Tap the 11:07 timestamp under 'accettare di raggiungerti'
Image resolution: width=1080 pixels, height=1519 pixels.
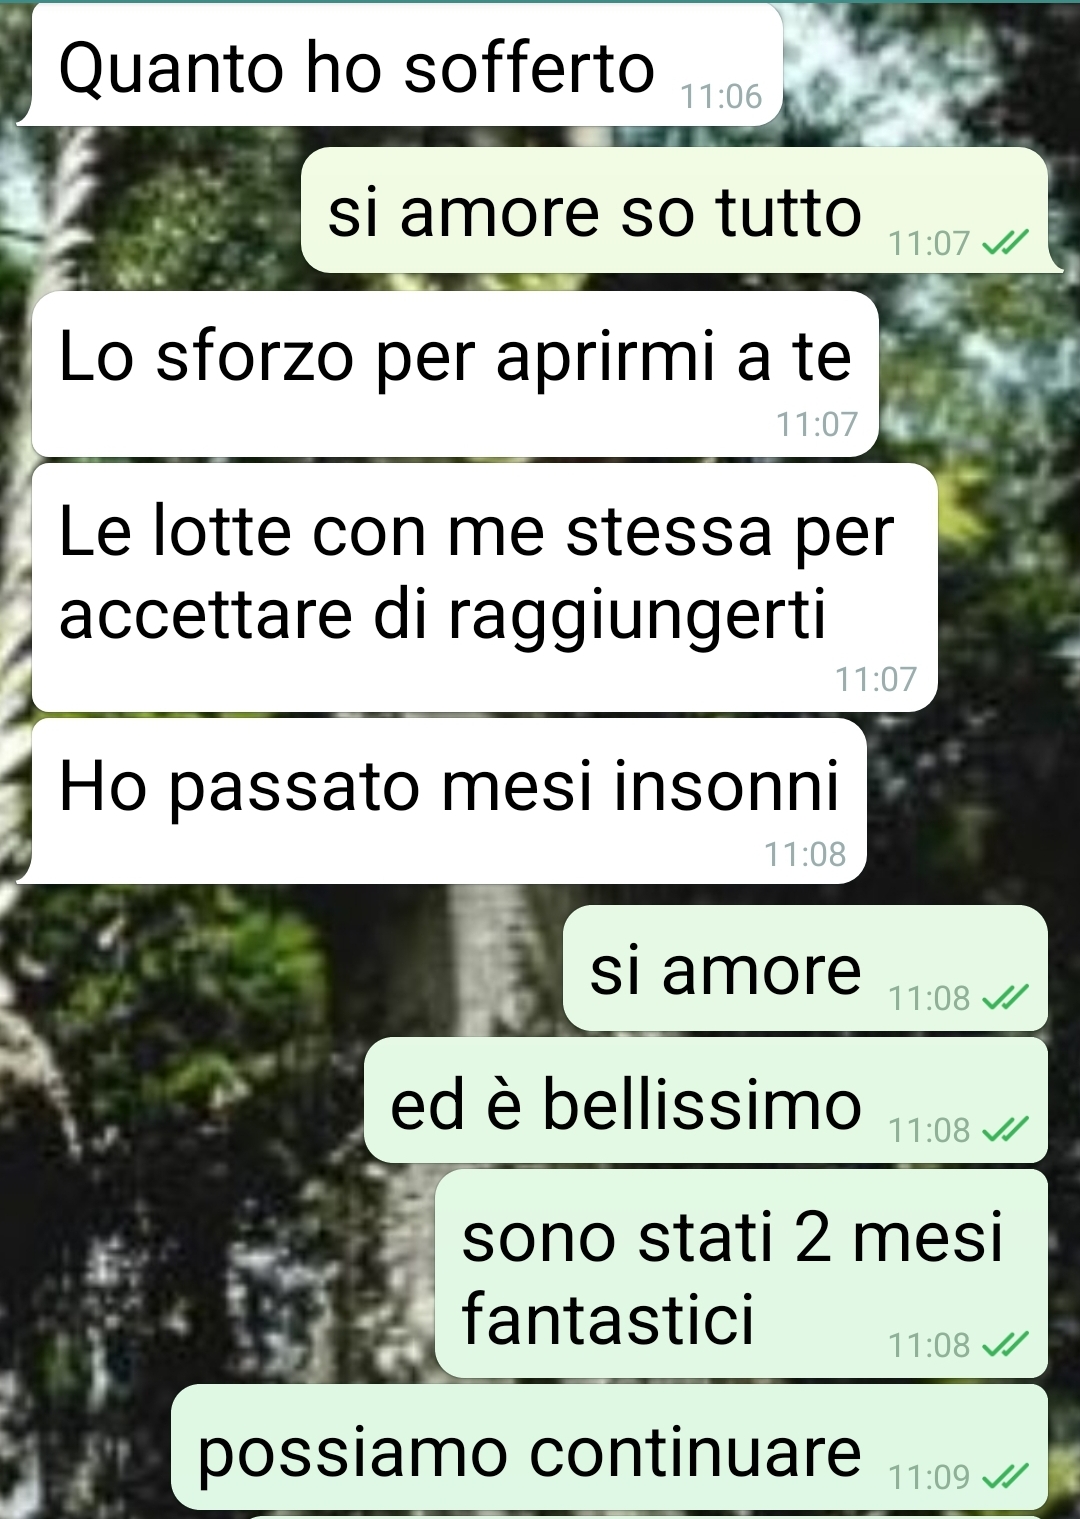pyautogui.click(x=876, y=679)
